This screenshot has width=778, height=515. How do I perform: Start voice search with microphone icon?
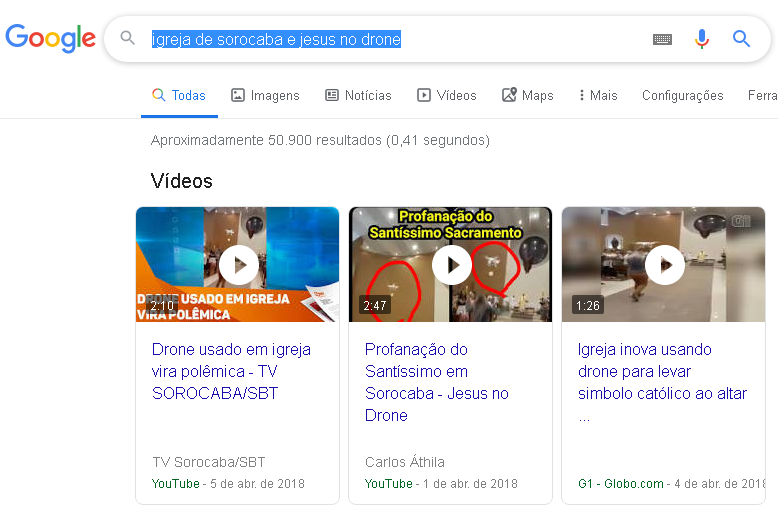pyautogui.click(x=702, y=39)
